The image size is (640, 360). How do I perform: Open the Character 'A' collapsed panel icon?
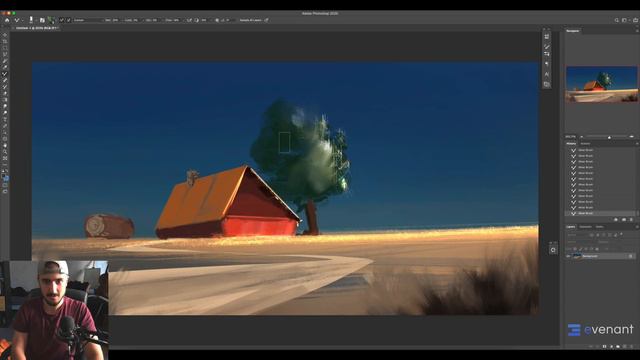[x=547, y=74]
